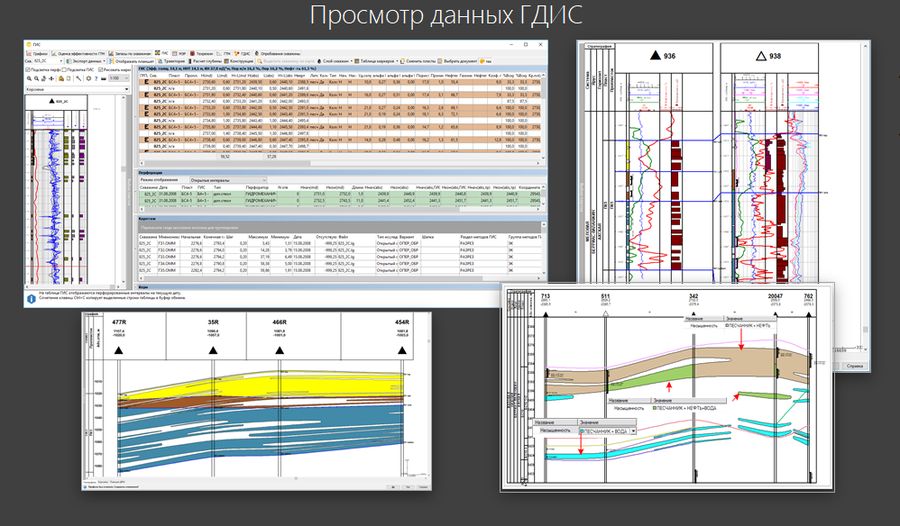Image resolution: width=900 pixels, height=526 pixels.
Task: Click well 938 header in correlation window
Action: click(769, 56)
